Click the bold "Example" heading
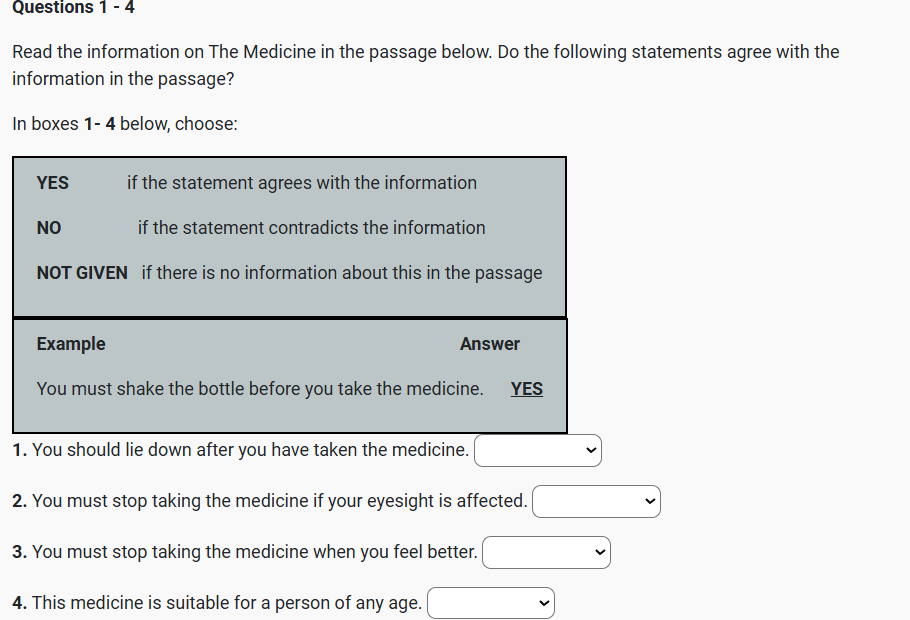 tap(71, 344)
